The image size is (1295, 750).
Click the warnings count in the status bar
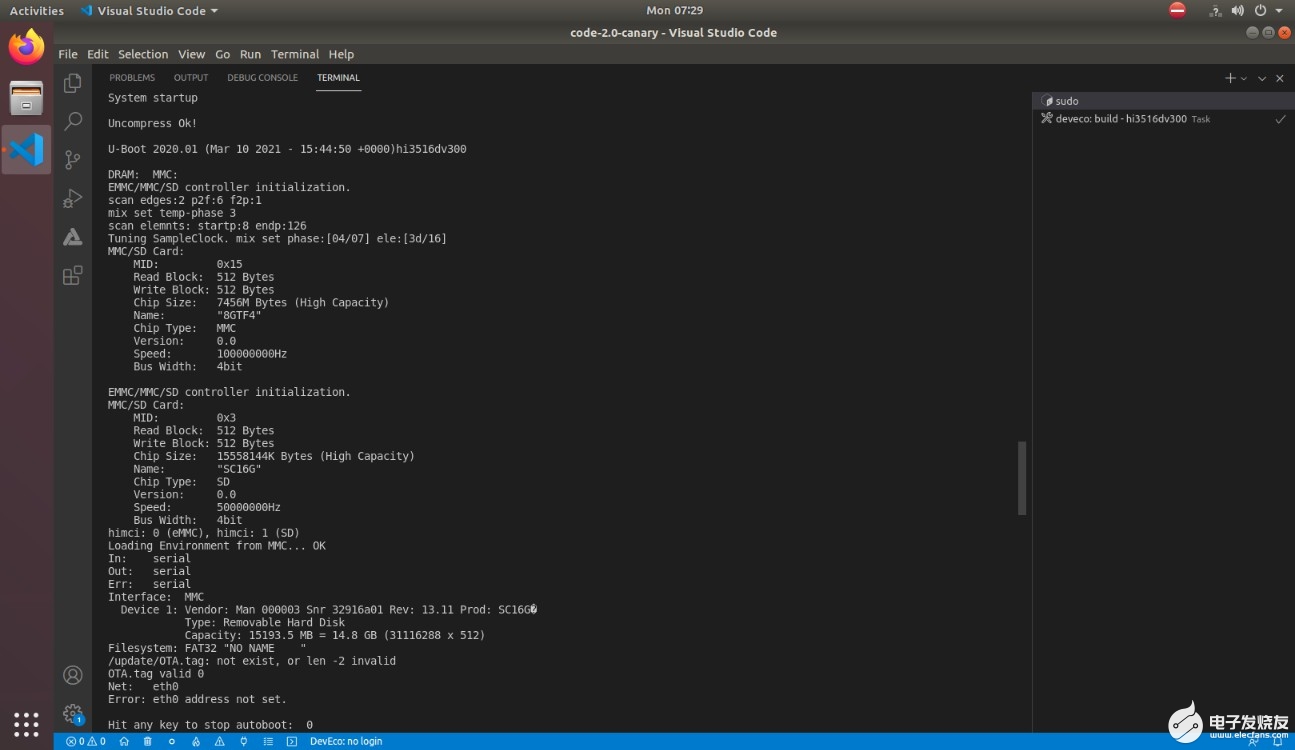(97, 741)
